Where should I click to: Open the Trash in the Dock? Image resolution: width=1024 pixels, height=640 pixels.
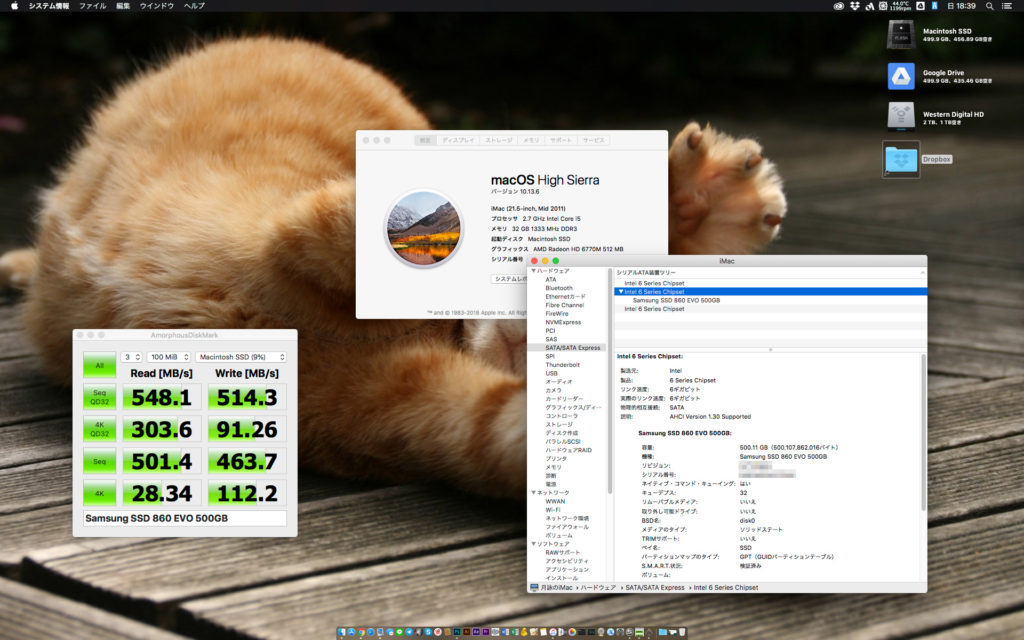[682, 632]
